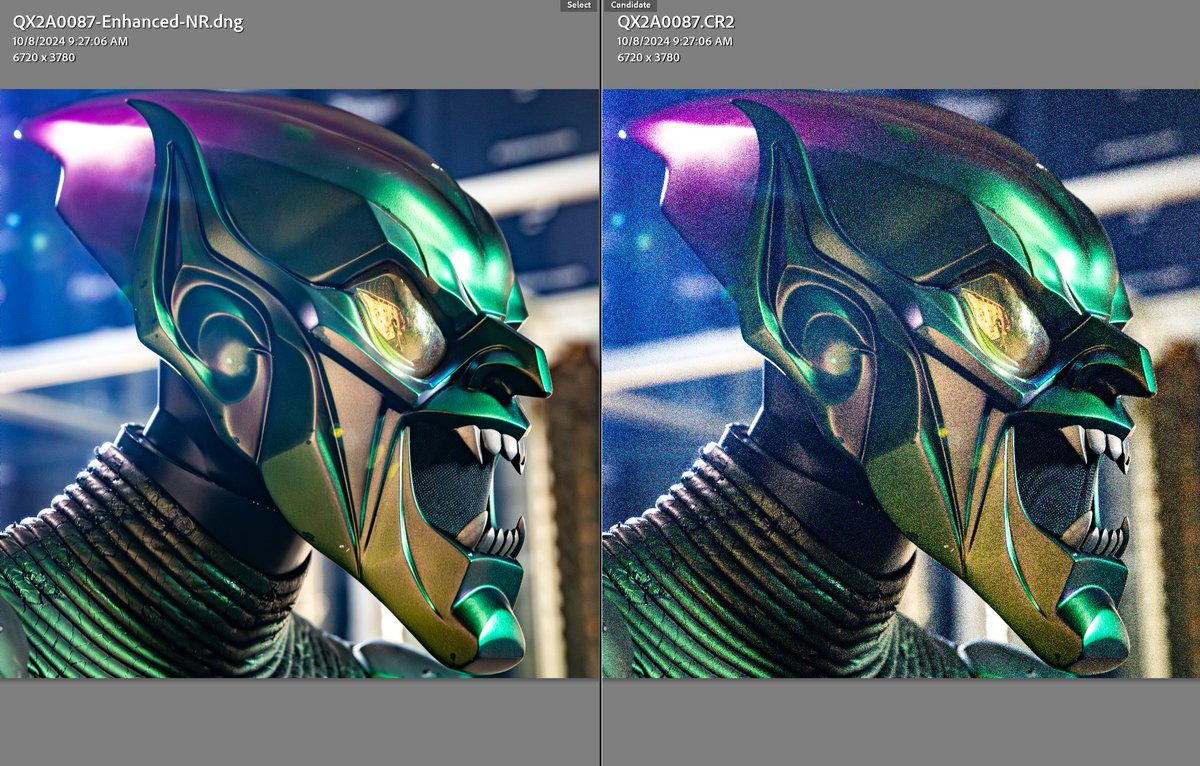Viewport: 1200px width, 766px height.
Task: Click the Select pane label
Action: click(579, 5)
